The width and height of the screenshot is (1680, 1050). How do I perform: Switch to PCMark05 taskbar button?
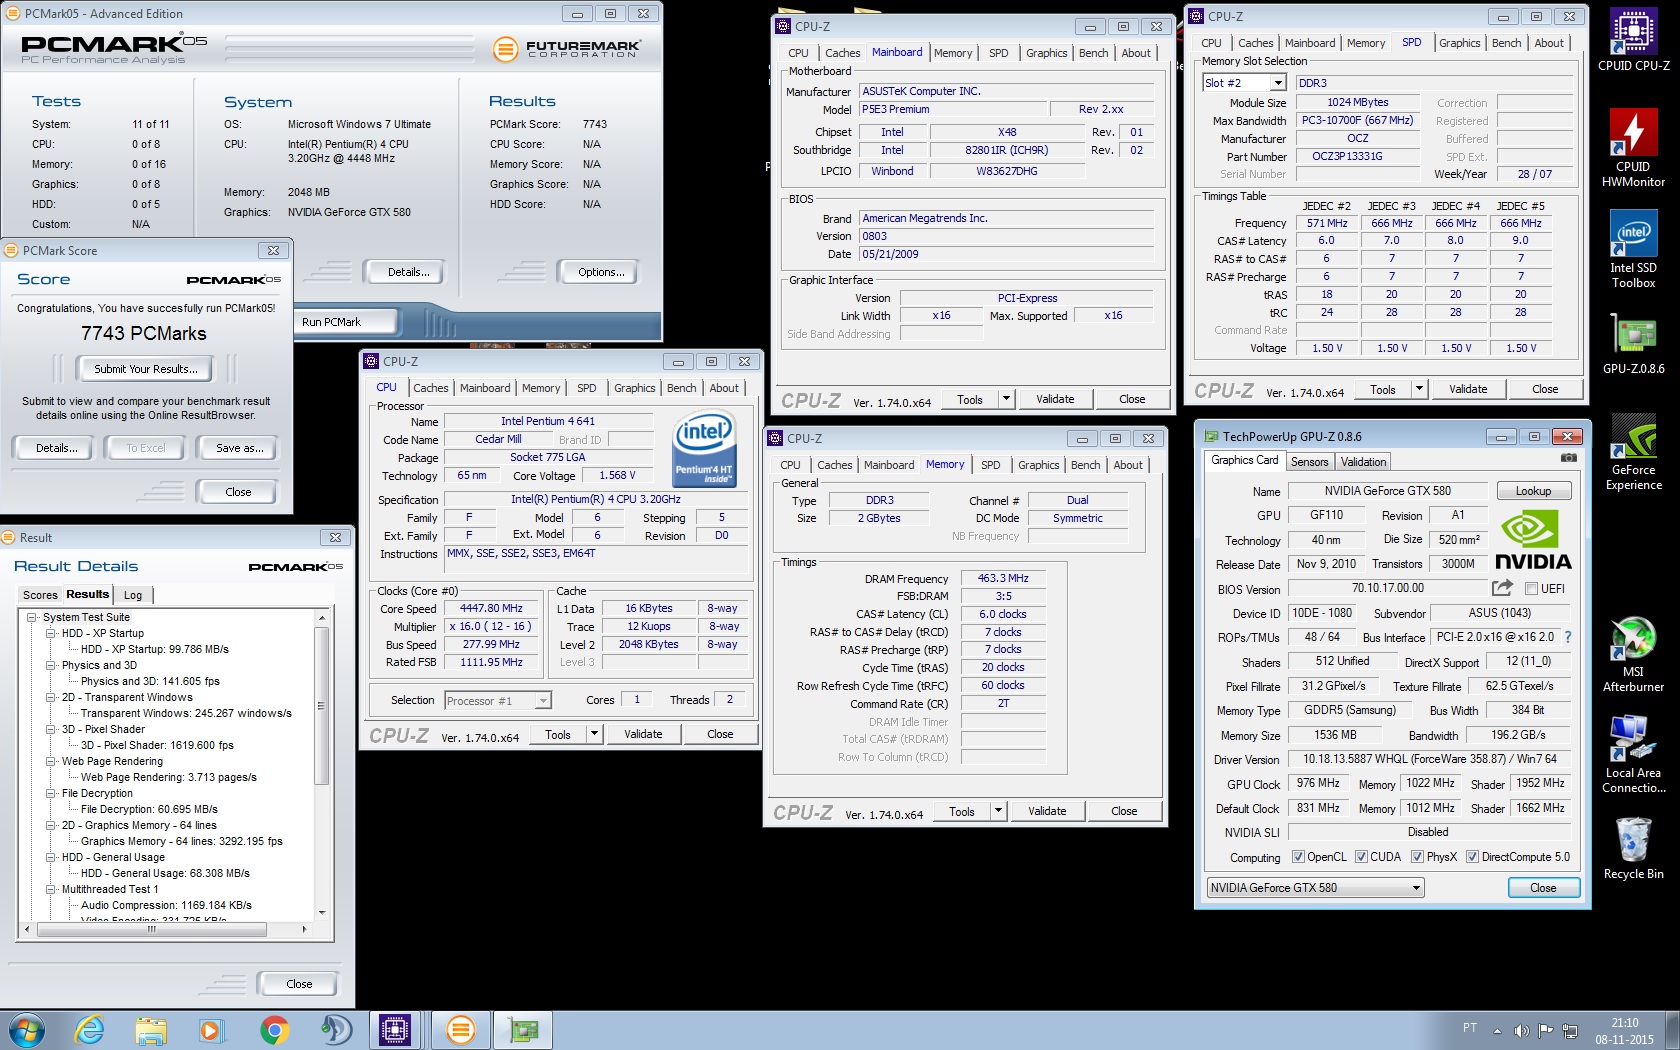coord(460,1030)
